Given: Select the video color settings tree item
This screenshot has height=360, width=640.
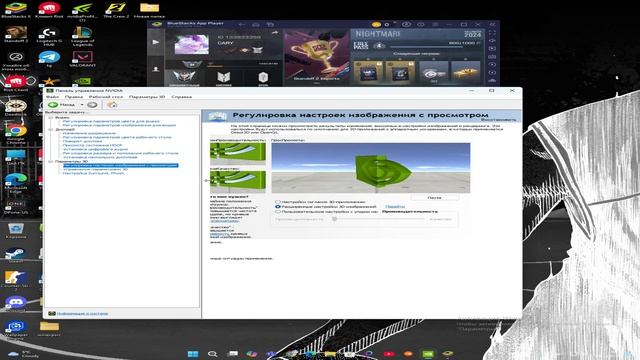Looking at the screenshot, I should point(111,121).
